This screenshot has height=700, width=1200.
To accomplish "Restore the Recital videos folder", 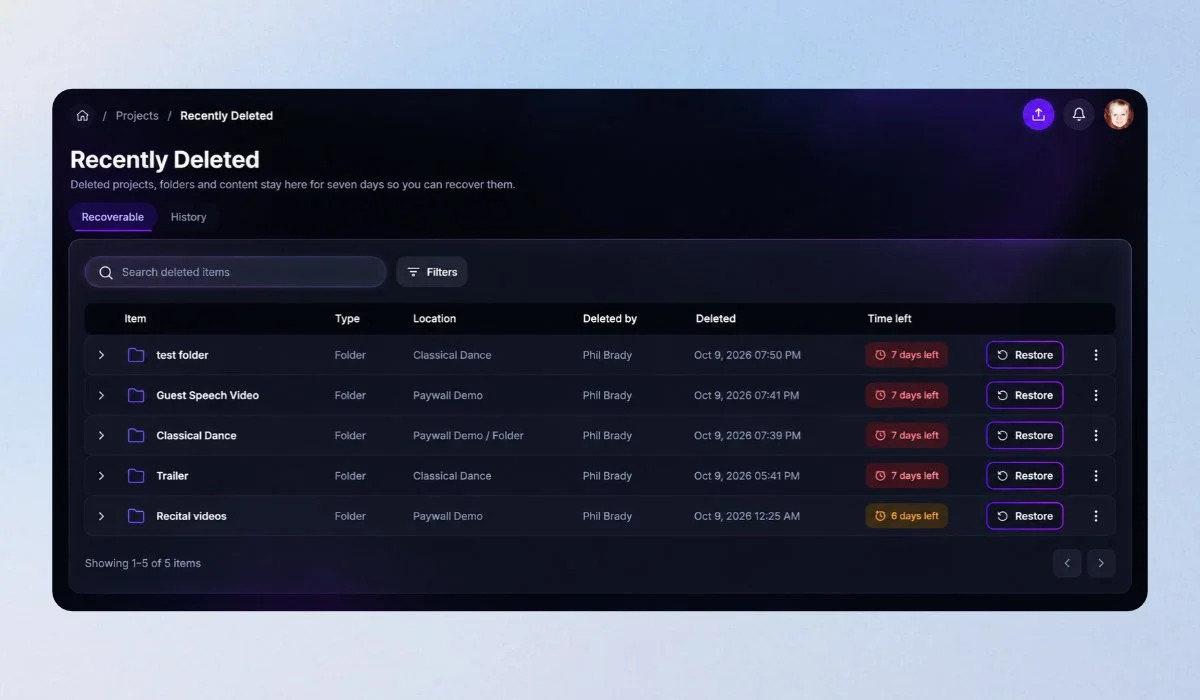I will click(1025, 516).
